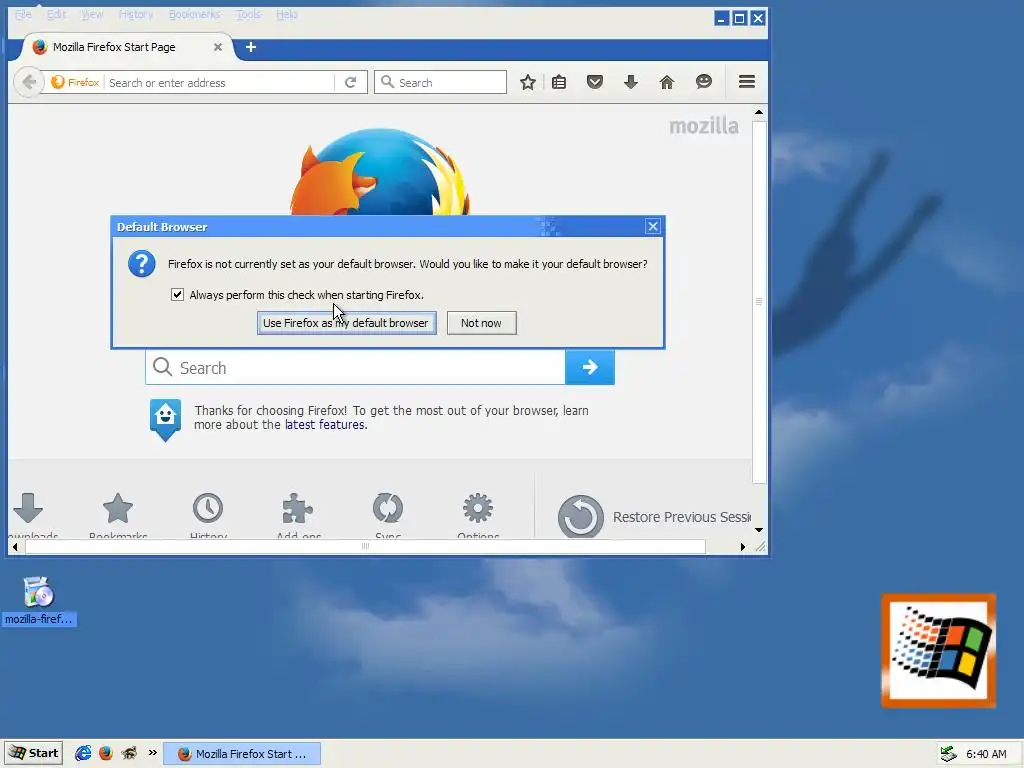Viewport: 1024px width, 768px height.
Task: Minimize the Firefox window
Action: point(721,18)
